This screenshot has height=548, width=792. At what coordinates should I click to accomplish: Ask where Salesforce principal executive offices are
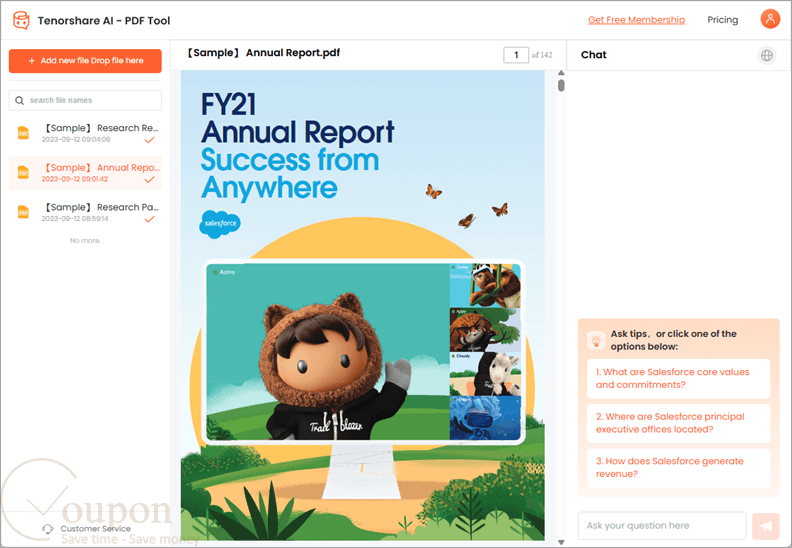678,423
